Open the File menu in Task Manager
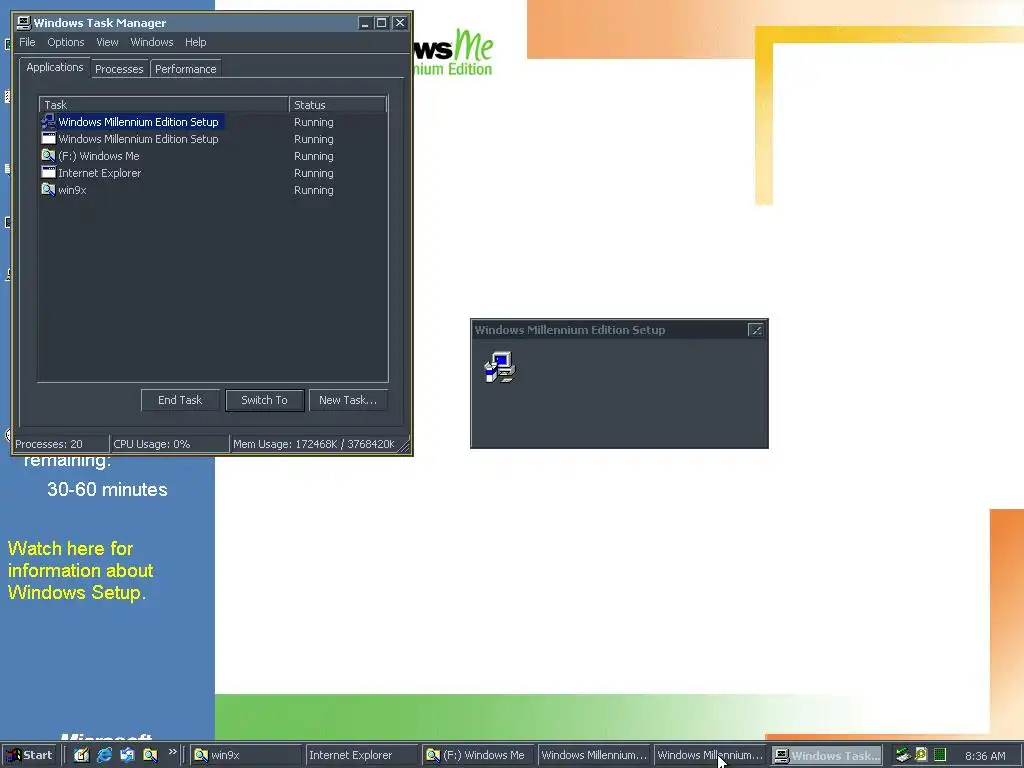Viewport: 1024px width, 768px height. click(27, 42)
